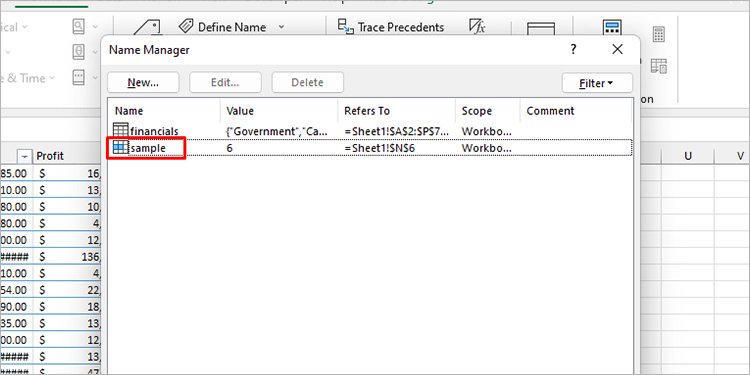This screenshot has width=750, height=375.
Task: Click the Profit cell starting with 22
Action: pyautogui.click(x=66, y=290)
